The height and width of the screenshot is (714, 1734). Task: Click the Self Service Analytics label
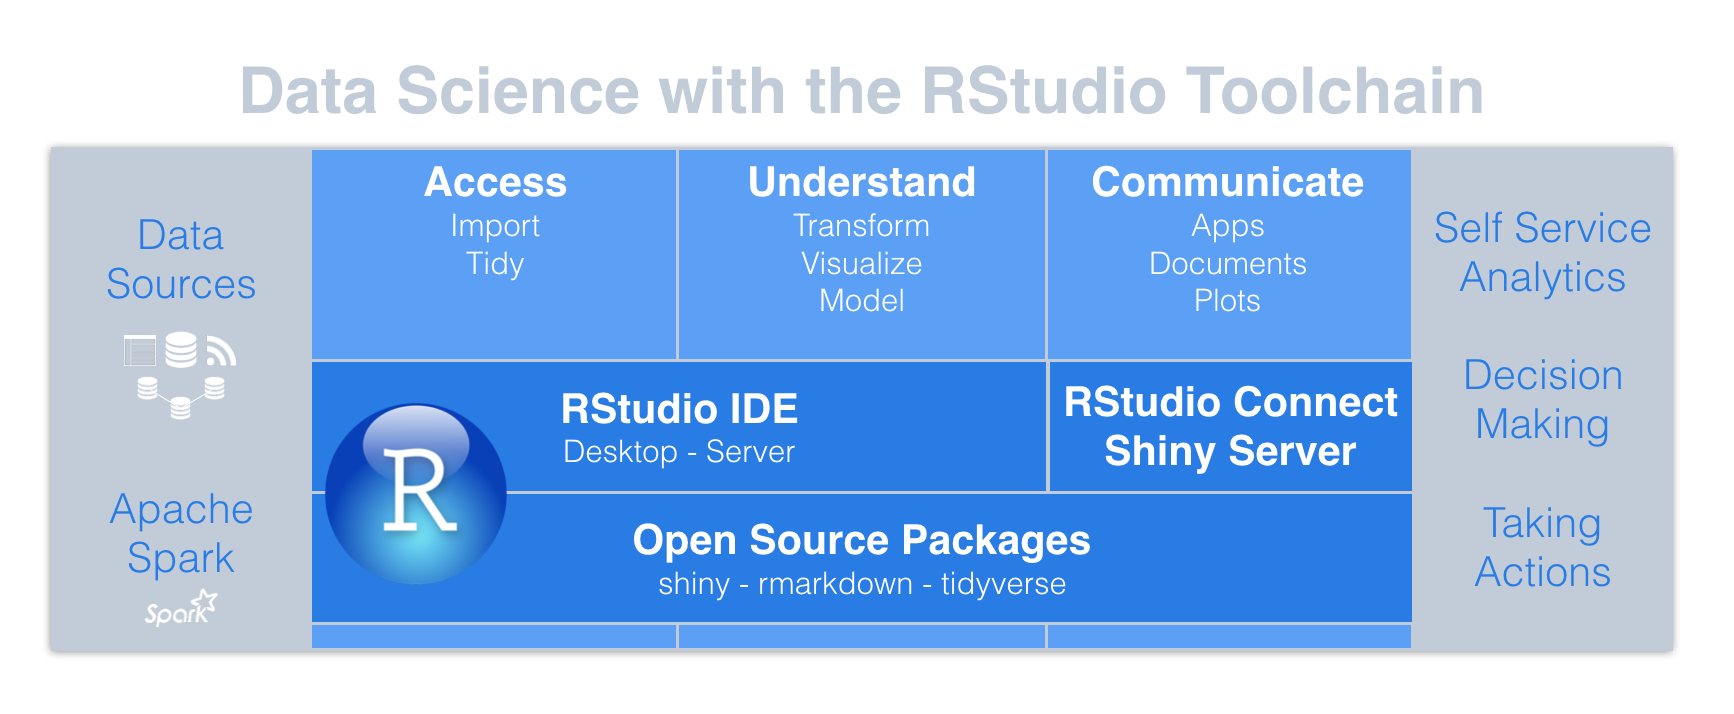coord(1542,253)
